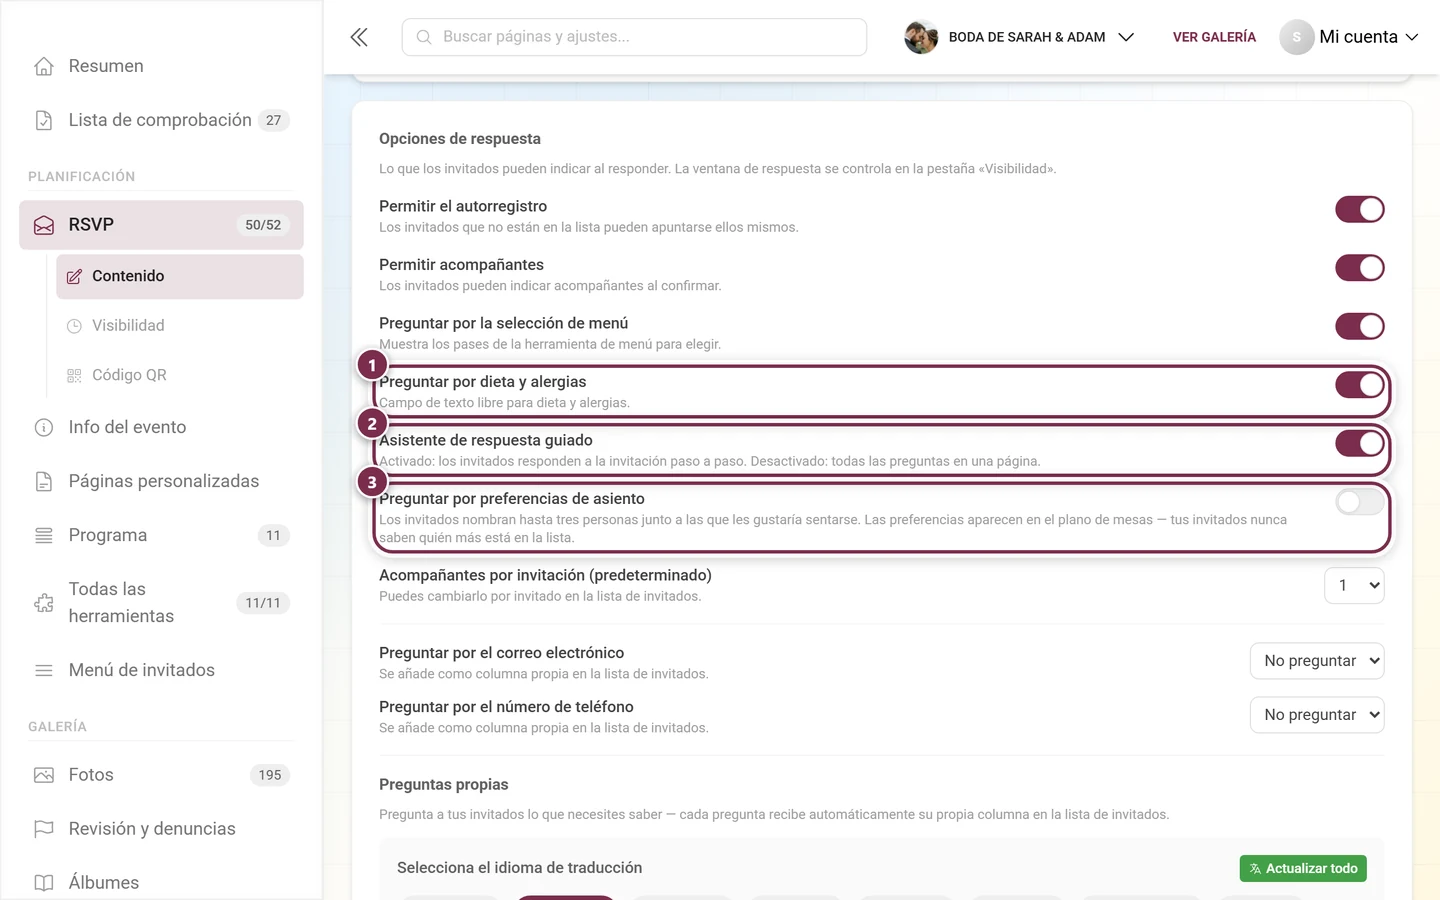This screenshot has height=900, width=1440.
Task: Click the Contenido edit pencil icon
Action: [74, 277]
